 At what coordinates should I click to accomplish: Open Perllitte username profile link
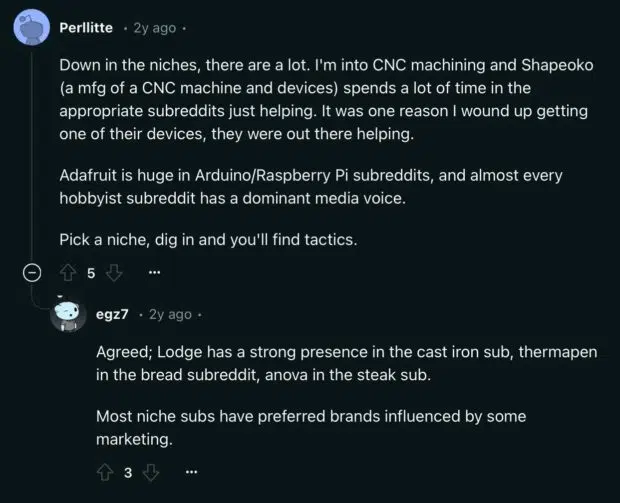point(86,28)
